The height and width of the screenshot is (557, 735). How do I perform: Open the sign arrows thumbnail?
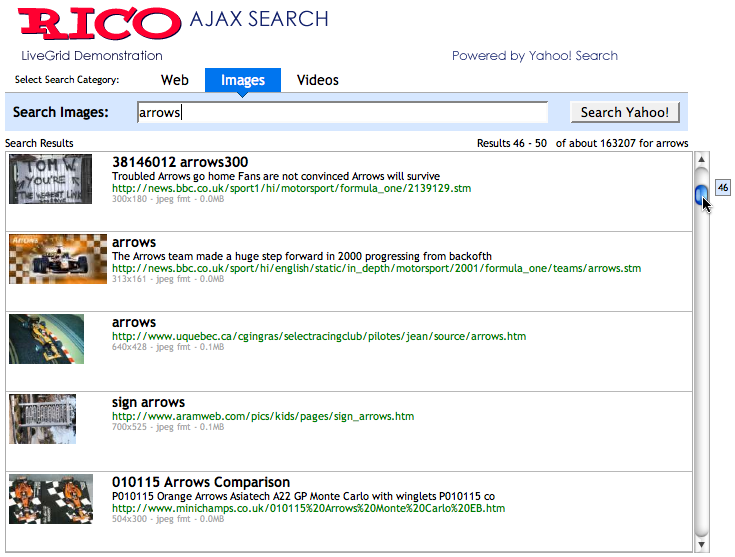(x=42, y=419)
